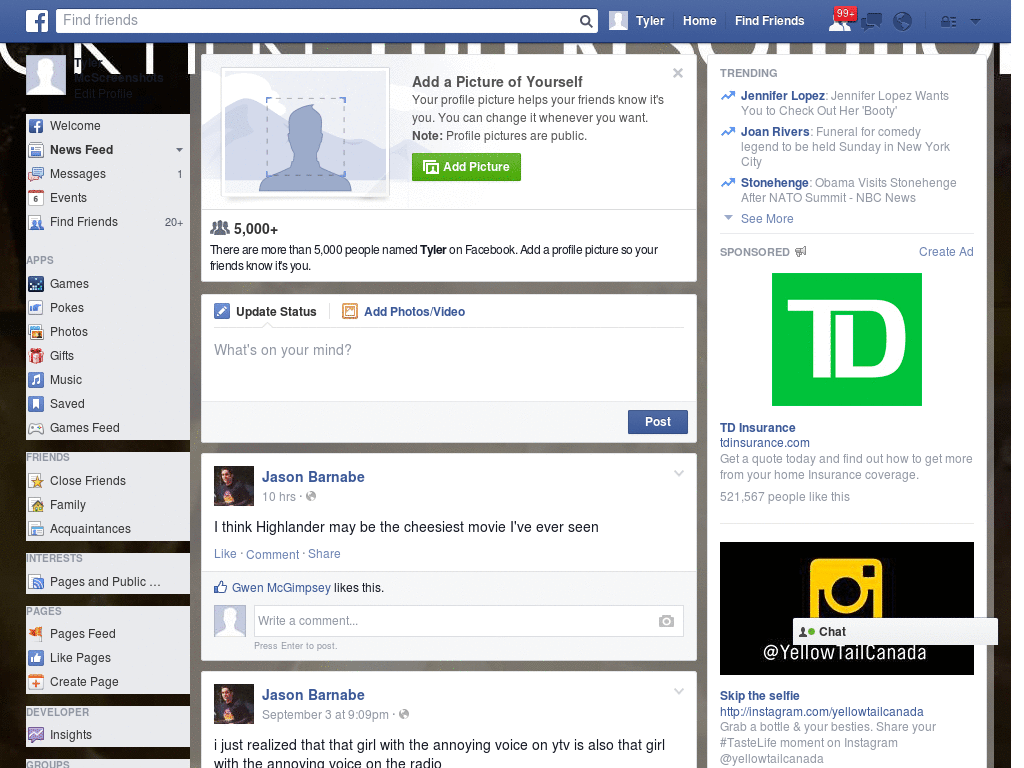This screenshot has height=768, width=1024.
Task: Click the green Add Picture button
Action: point(466,167)
